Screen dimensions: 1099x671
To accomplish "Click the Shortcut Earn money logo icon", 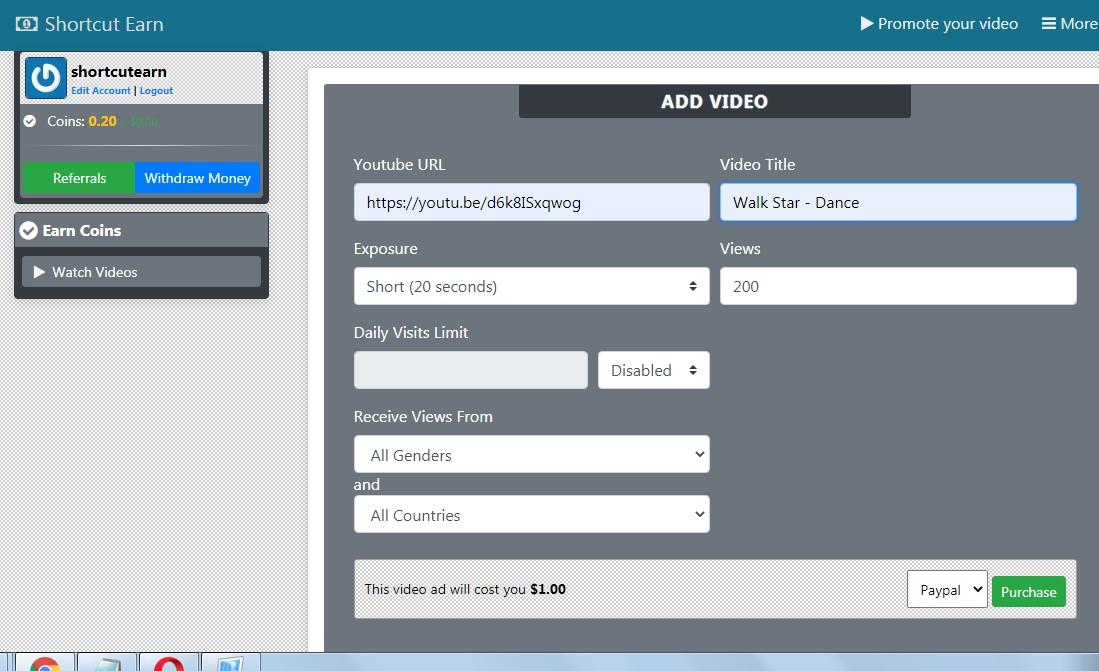I will pos(26,24).
